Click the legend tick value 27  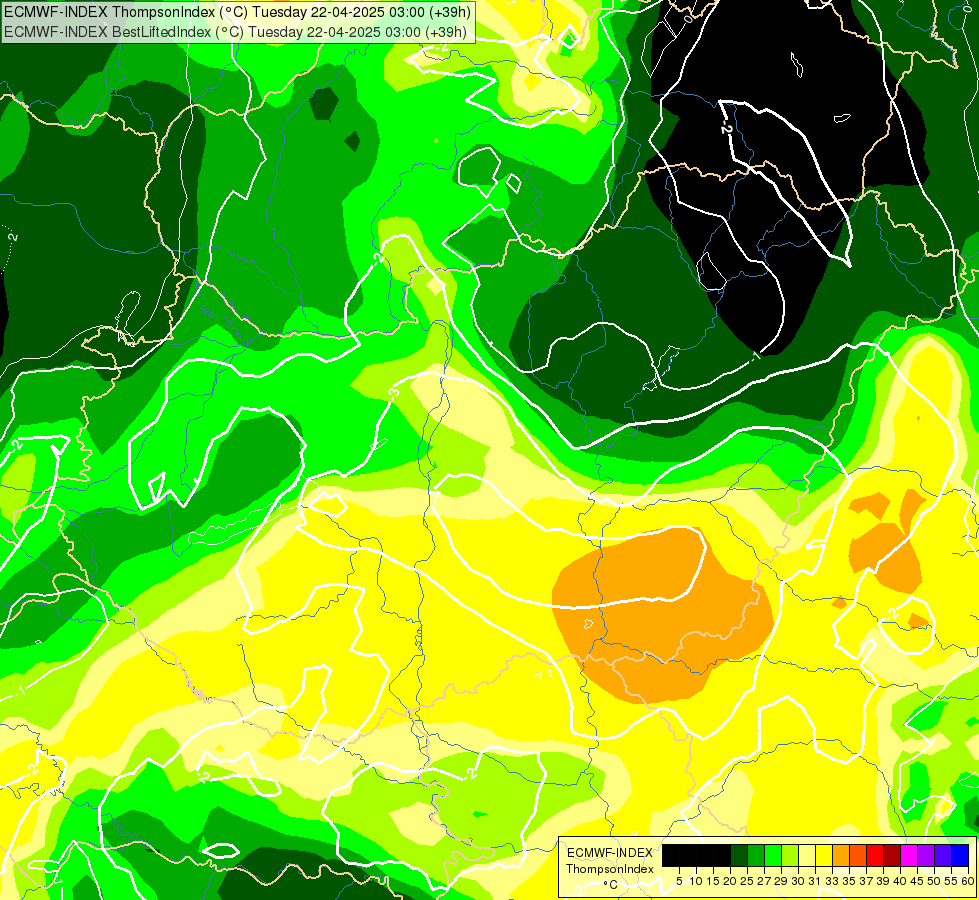[x=764, y=881]
